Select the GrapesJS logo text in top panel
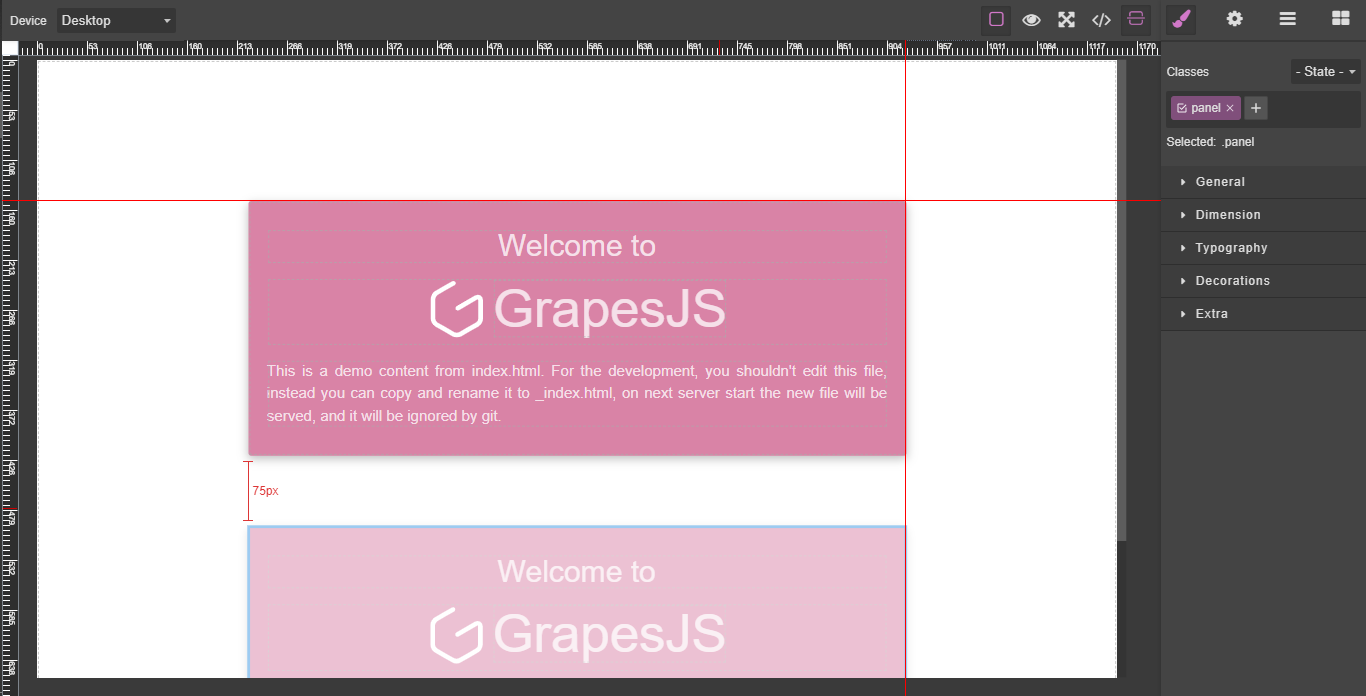The image size is (1366, 696). click(x=609, y=308)
